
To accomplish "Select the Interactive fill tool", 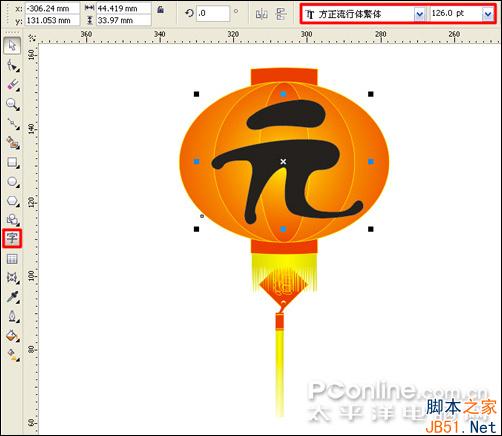I will click(12, 355).
